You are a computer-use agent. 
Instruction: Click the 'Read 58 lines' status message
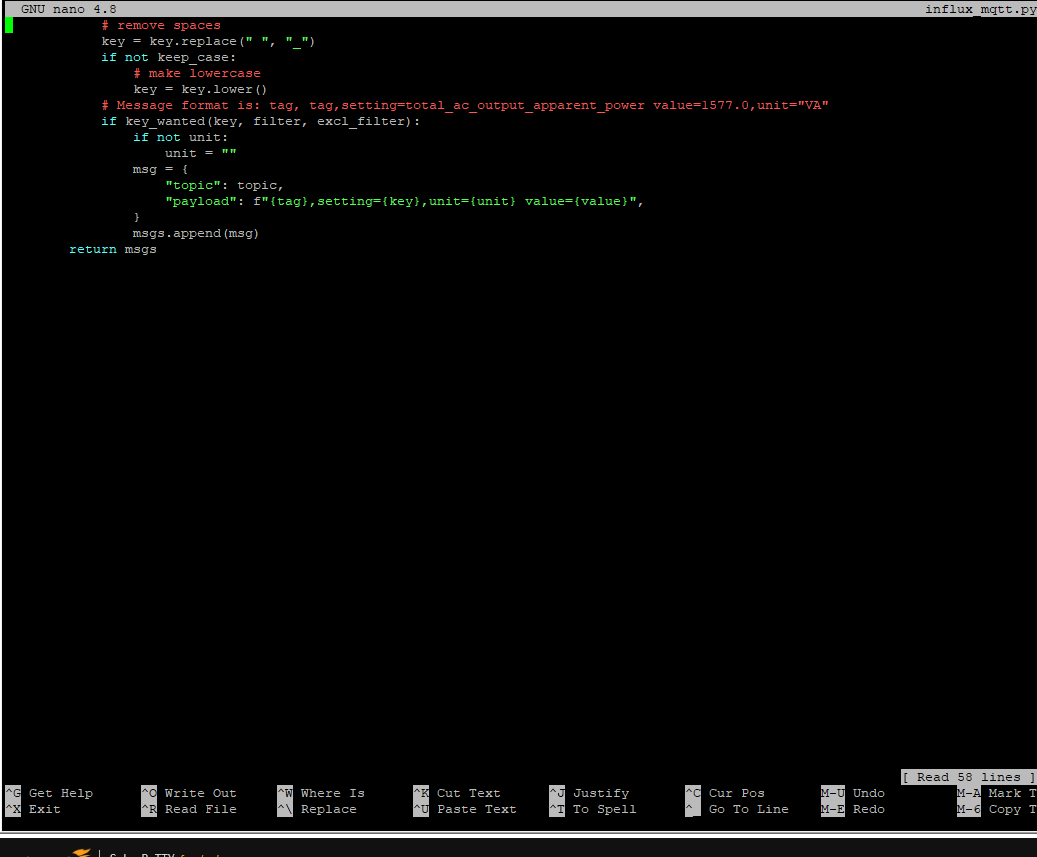[969, 777]
